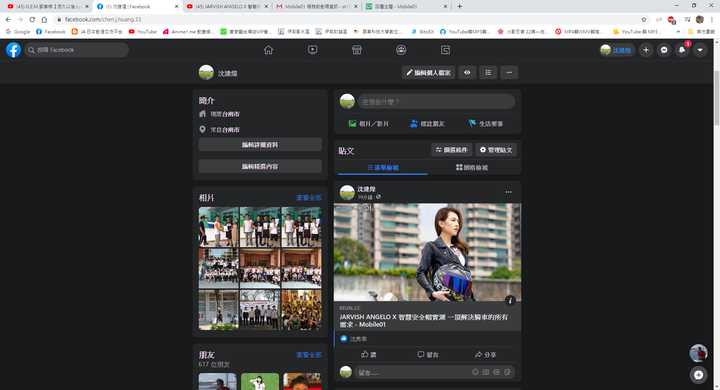Click the browser Back arrow
The image size is (720, 390).
coord(8,19)
